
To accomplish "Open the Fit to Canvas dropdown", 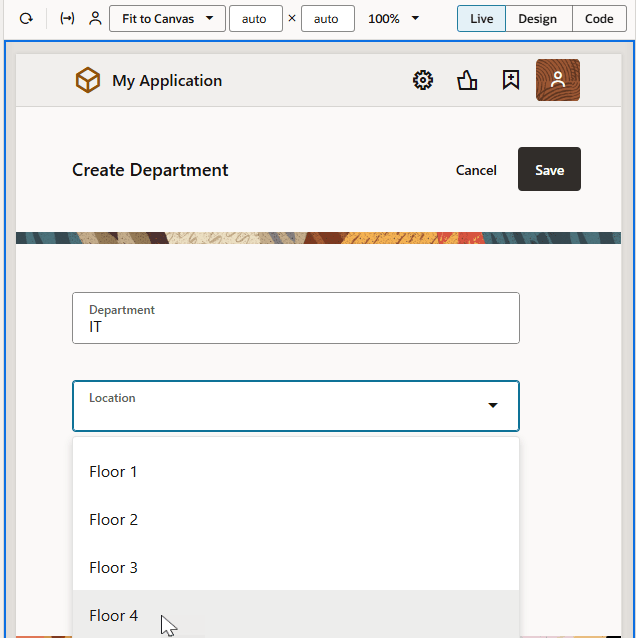I will pyautogui.click(x=167, y=19).
